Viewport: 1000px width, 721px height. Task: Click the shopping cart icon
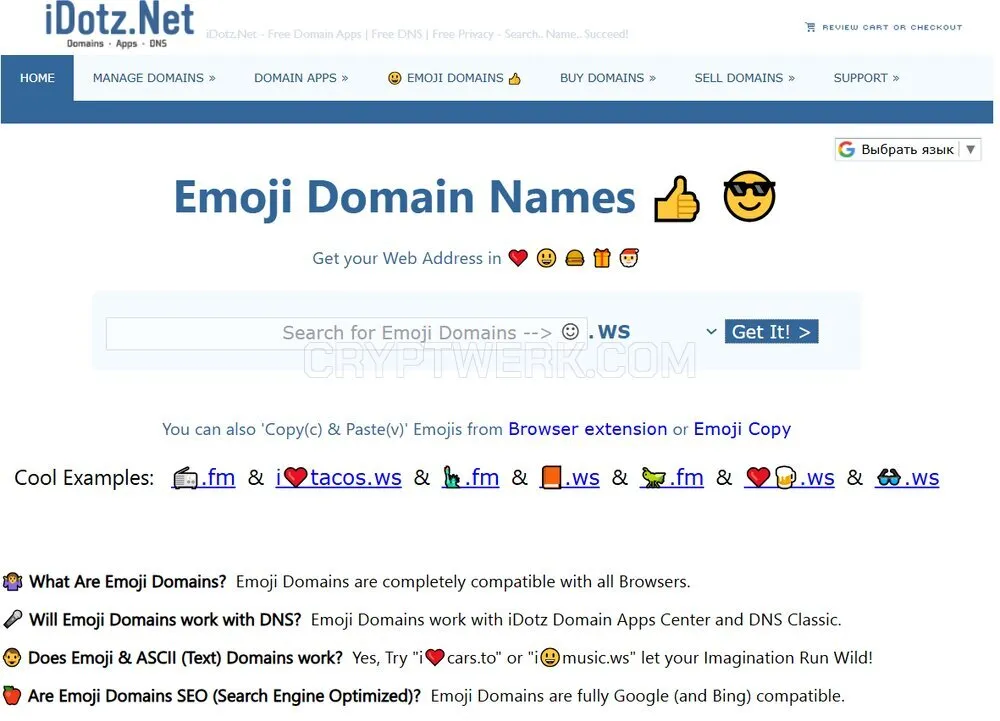pos(810,27)
